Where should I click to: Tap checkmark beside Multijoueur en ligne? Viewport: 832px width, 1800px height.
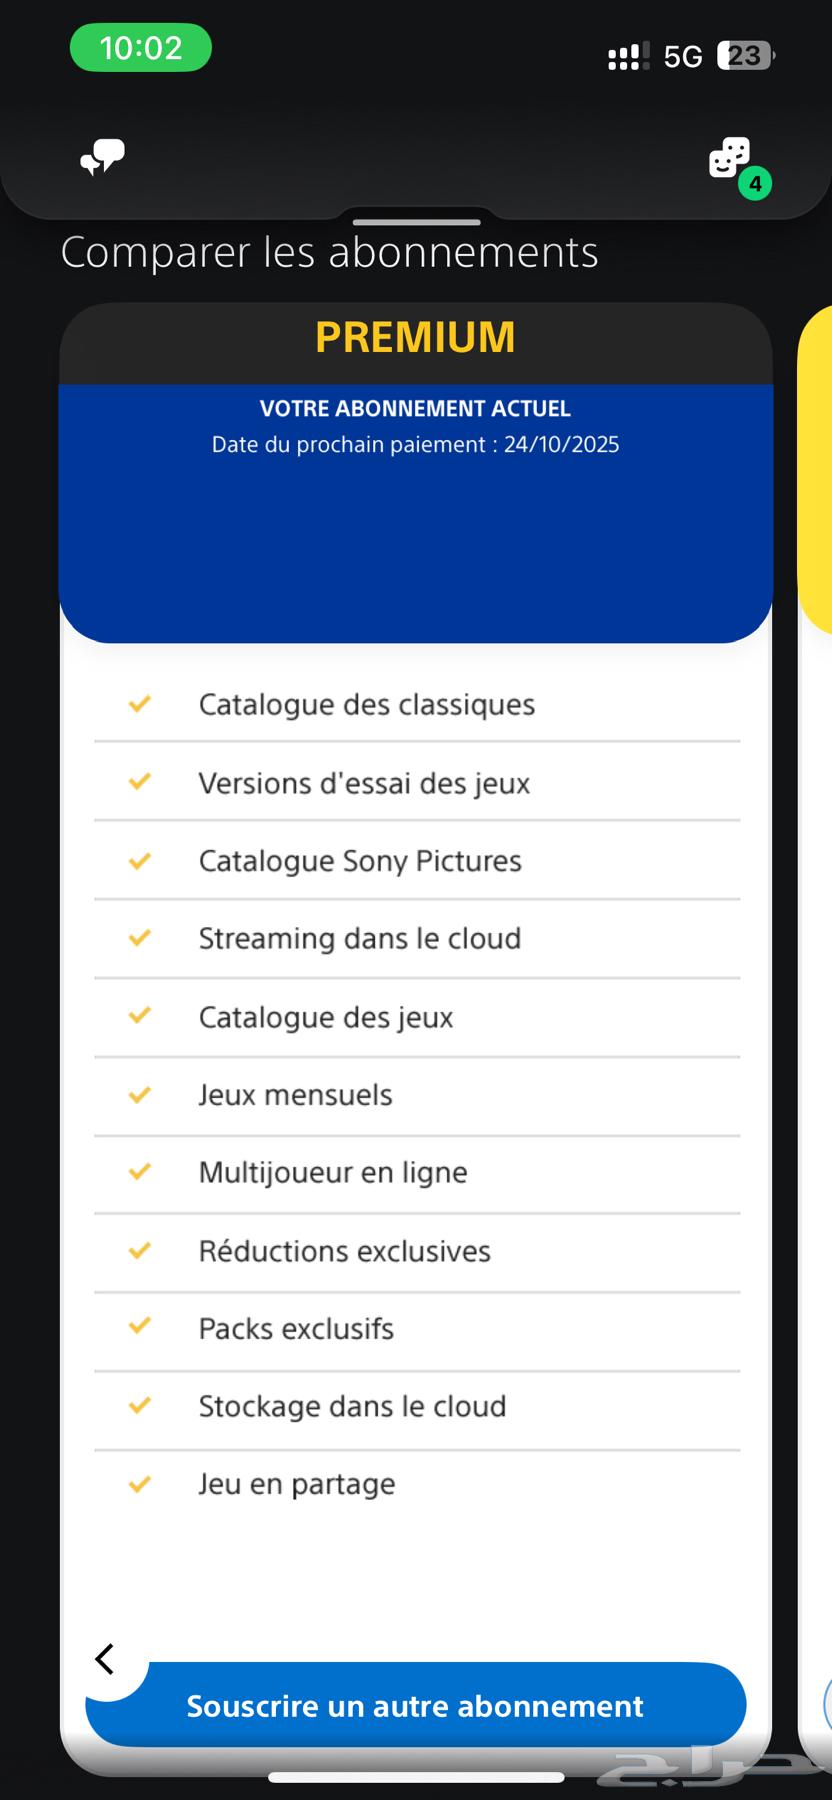click(140, 1171)
